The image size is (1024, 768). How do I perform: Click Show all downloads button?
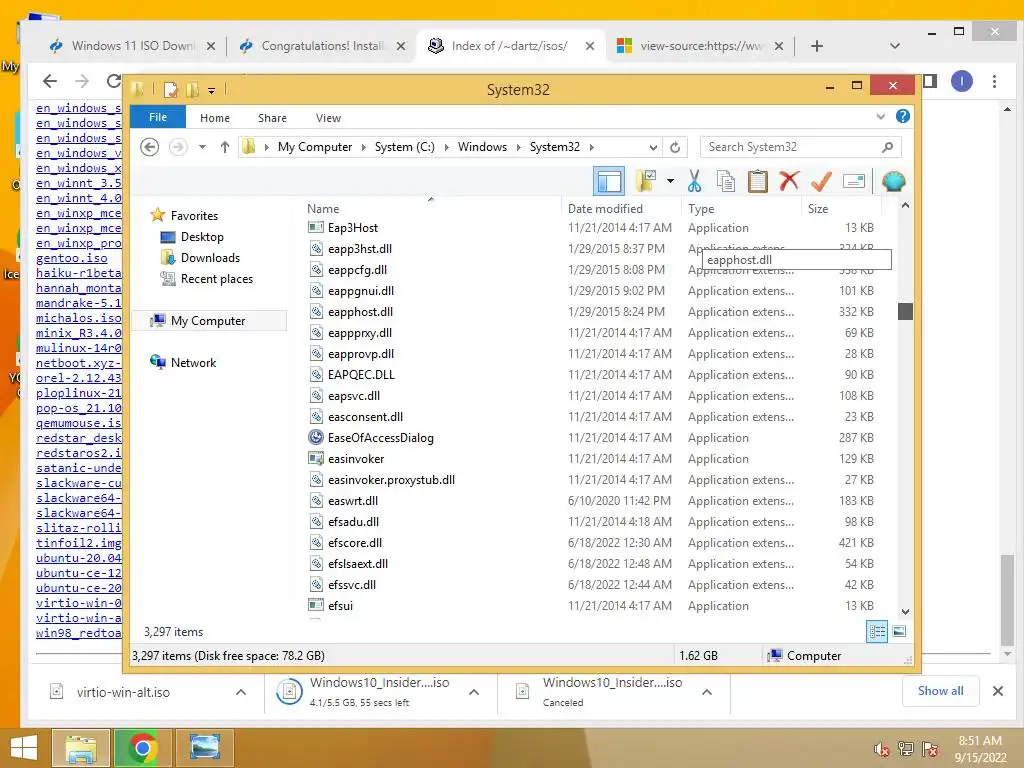pyautogui.click(x=940, y=691)
